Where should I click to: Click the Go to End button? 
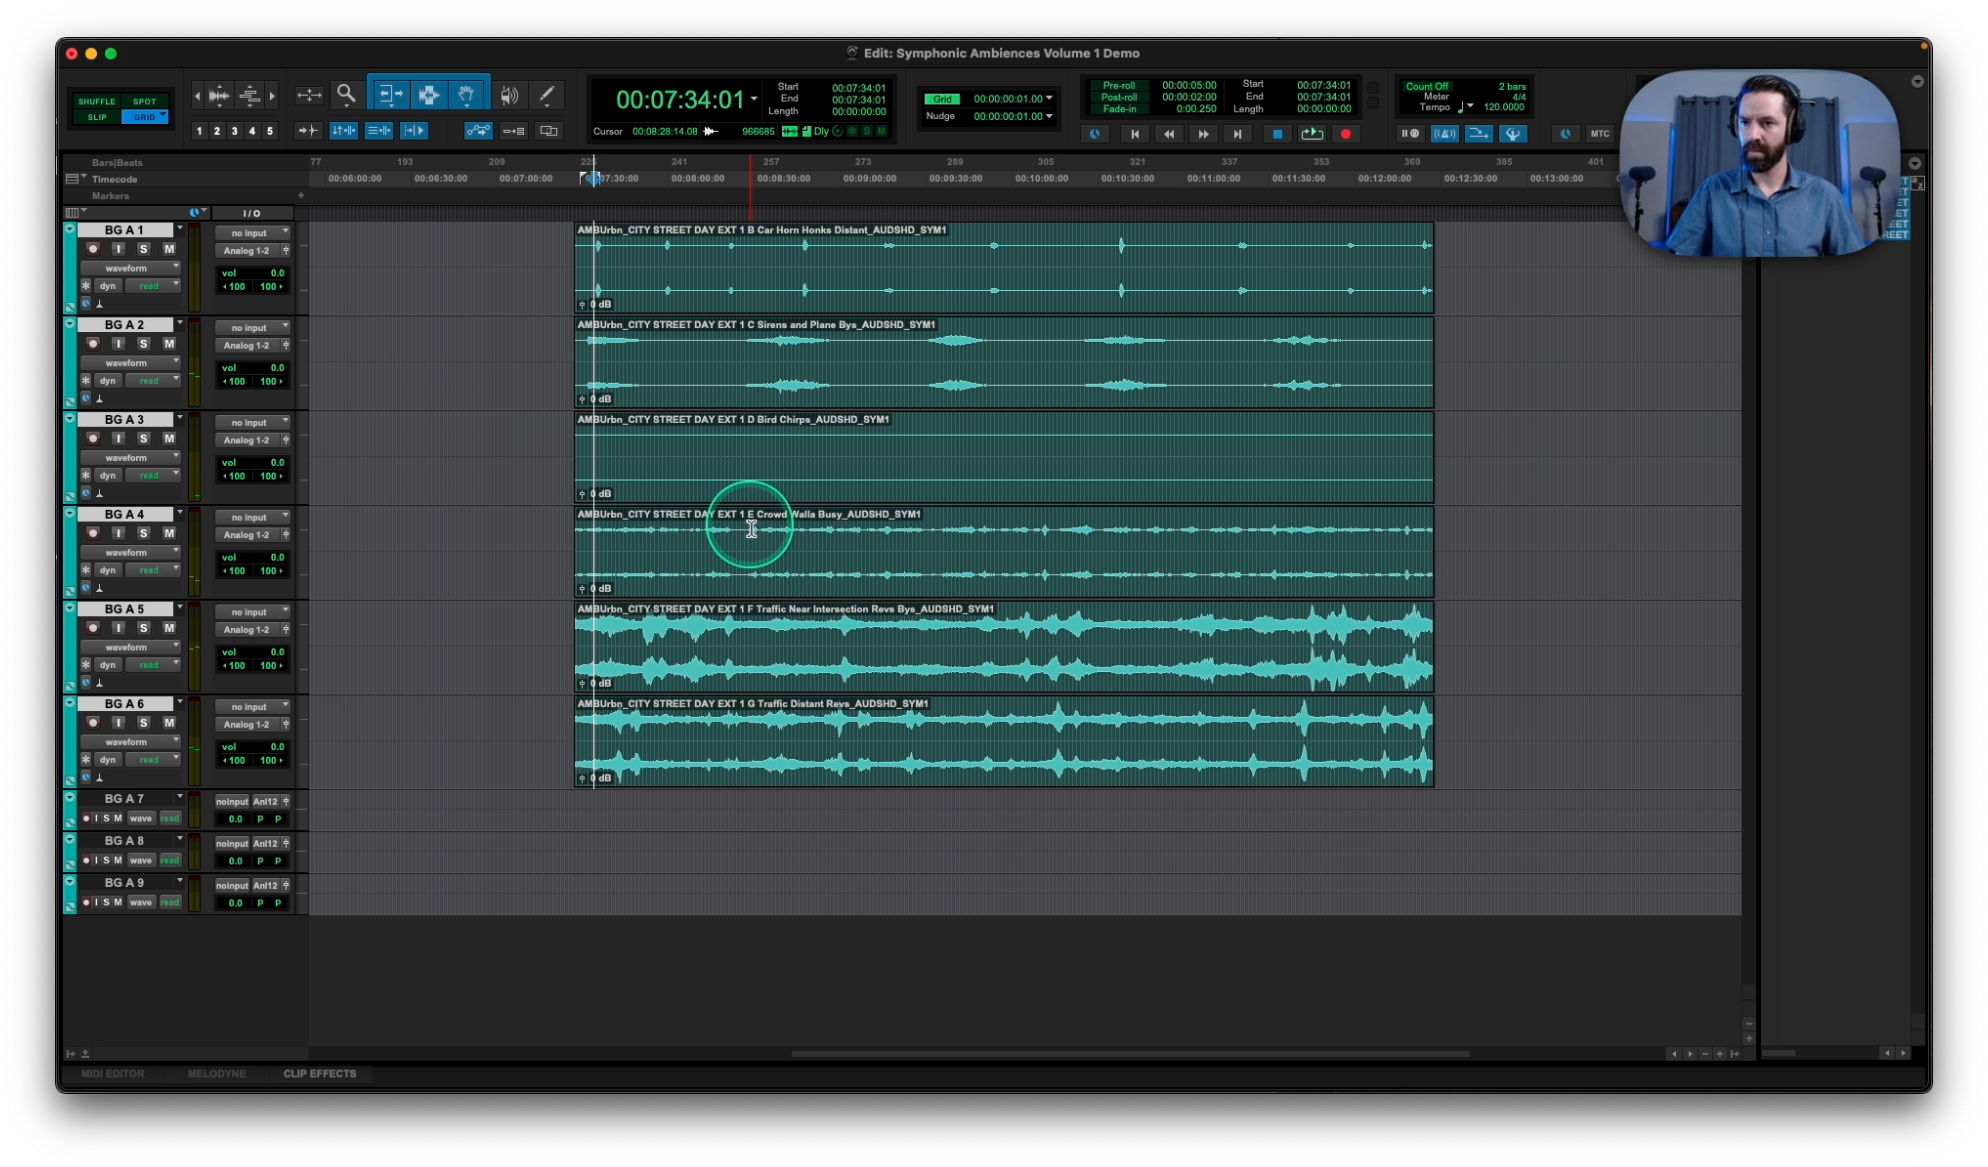coord(1237,134)
